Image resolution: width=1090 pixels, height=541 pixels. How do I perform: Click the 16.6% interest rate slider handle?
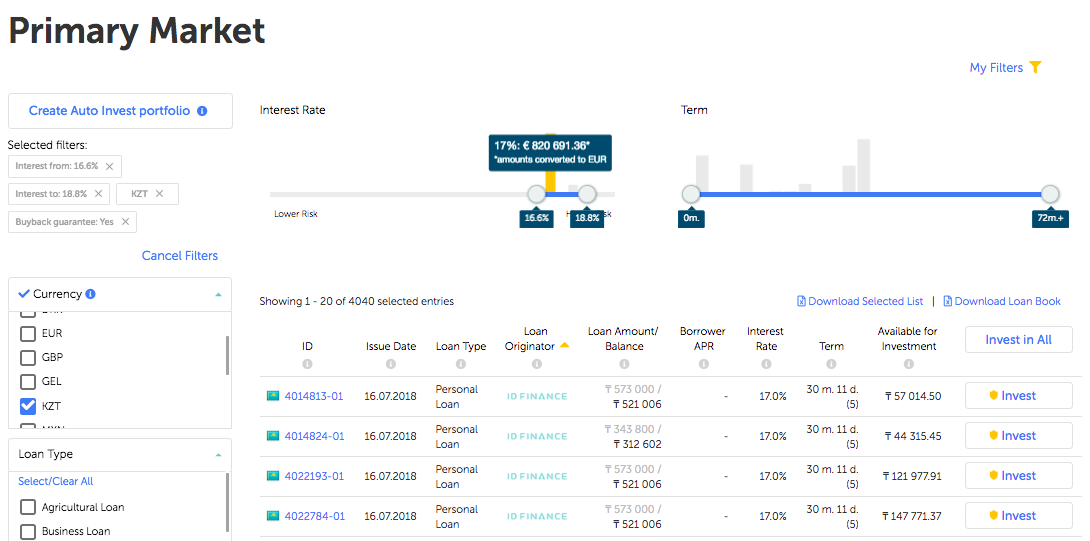click(x=537, y=194)
